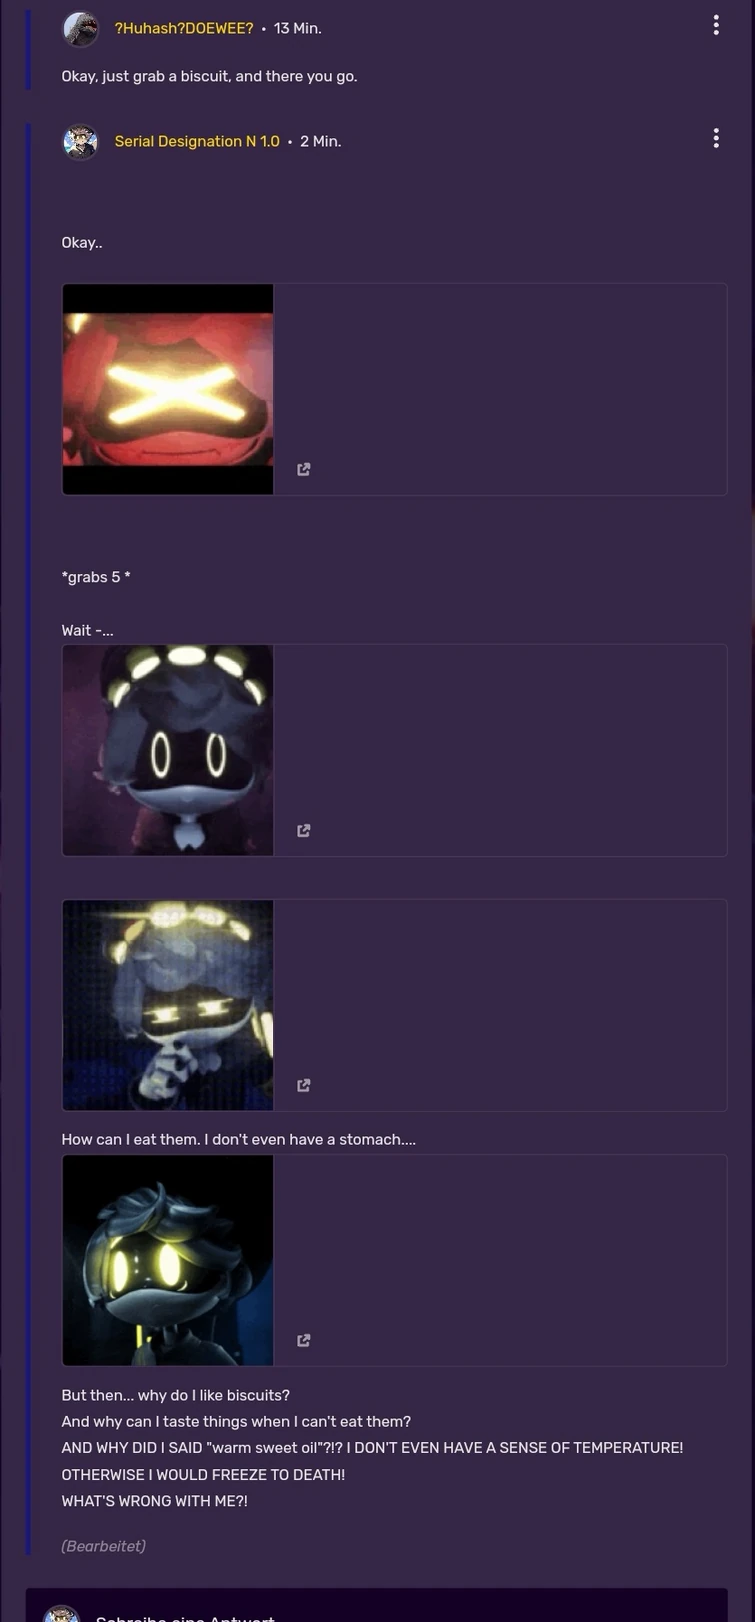Click the Huhash user avatar
The height and width of the screenshot is (1622, 755).
[x=80, y=29]
